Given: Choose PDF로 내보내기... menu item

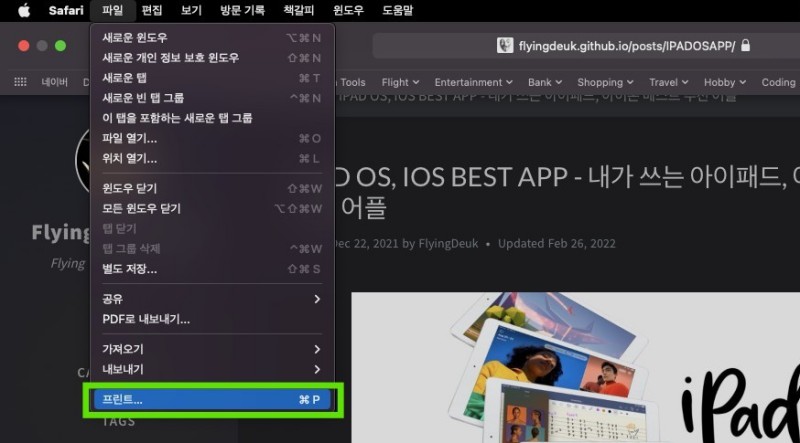Looking at the screenshot, I should click(x=212, y=319).
